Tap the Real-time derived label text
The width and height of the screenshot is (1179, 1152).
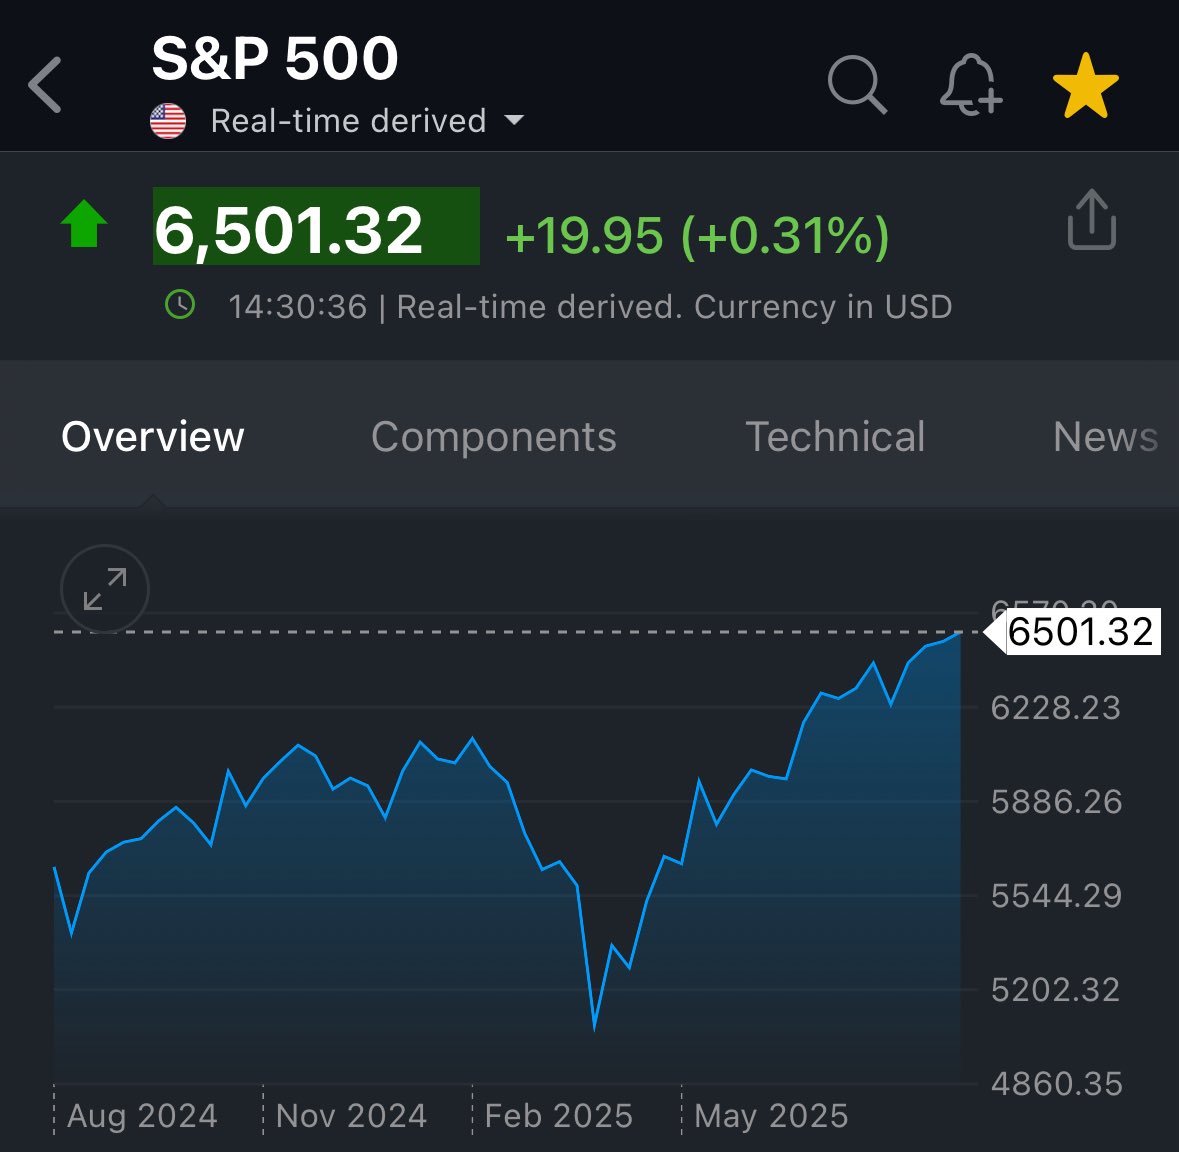click(x=348, y=121)
